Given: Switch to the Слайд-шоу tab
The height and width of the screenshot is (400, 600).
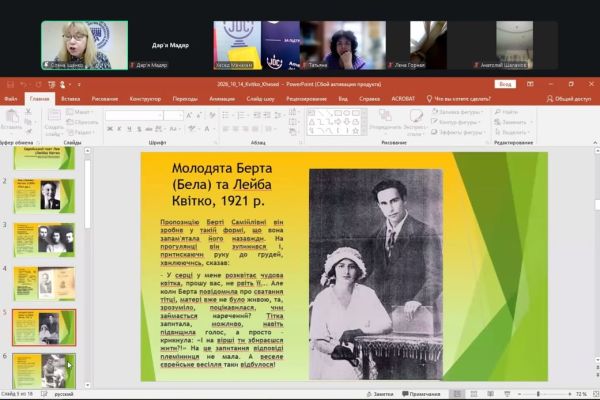Looking at the screenshot, I should click(x=260, y=99).
